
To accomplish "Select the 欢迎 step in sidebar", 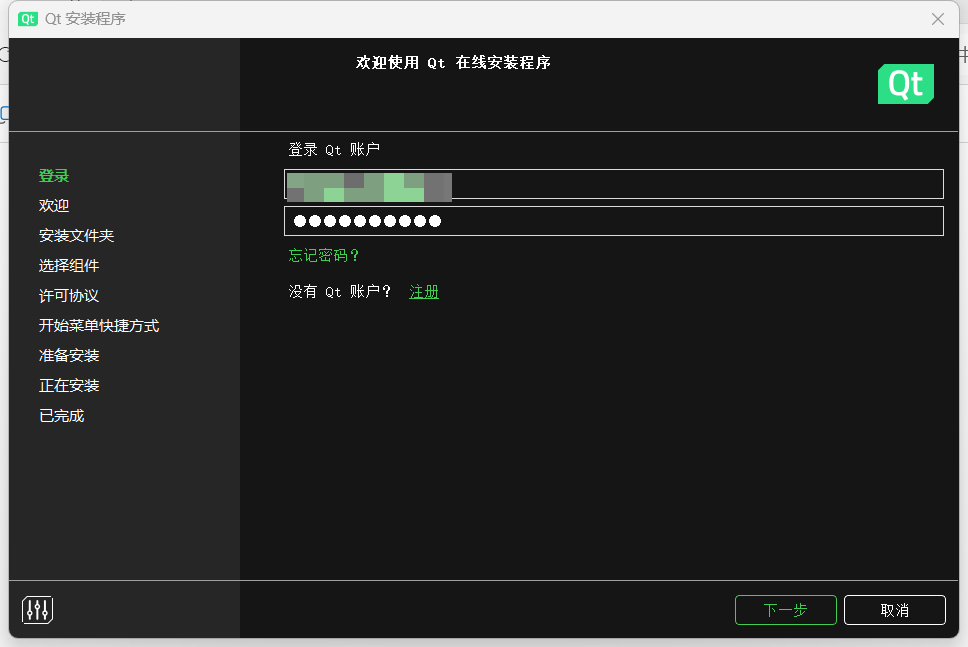I will click(x=54, y=206).
